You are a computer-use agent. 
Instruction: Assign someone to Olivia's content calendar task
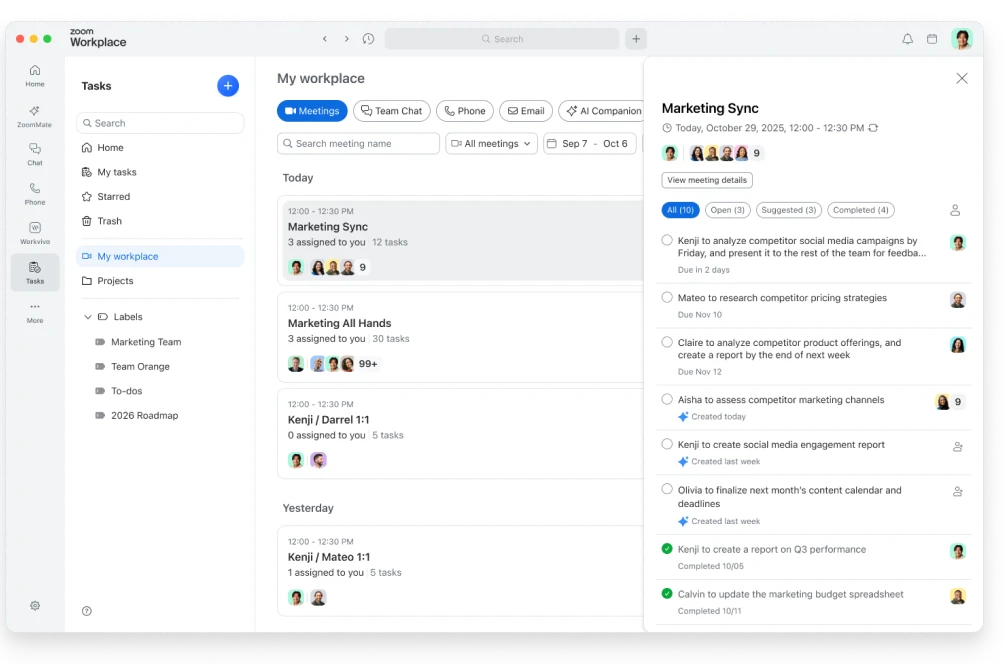point(957,492)
